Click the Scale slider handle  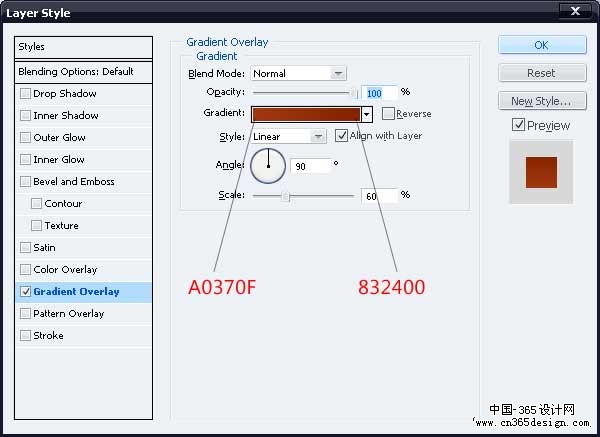pos(285,196)
